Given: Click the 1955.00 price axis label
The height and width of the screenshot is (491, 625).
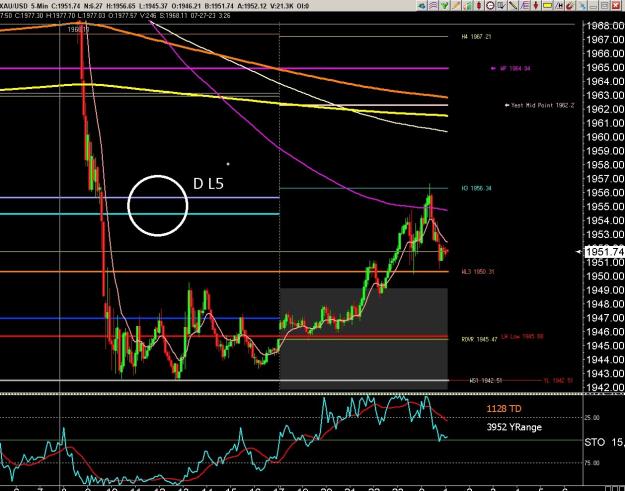Looking at the screenshot, I should click(605, 207).
